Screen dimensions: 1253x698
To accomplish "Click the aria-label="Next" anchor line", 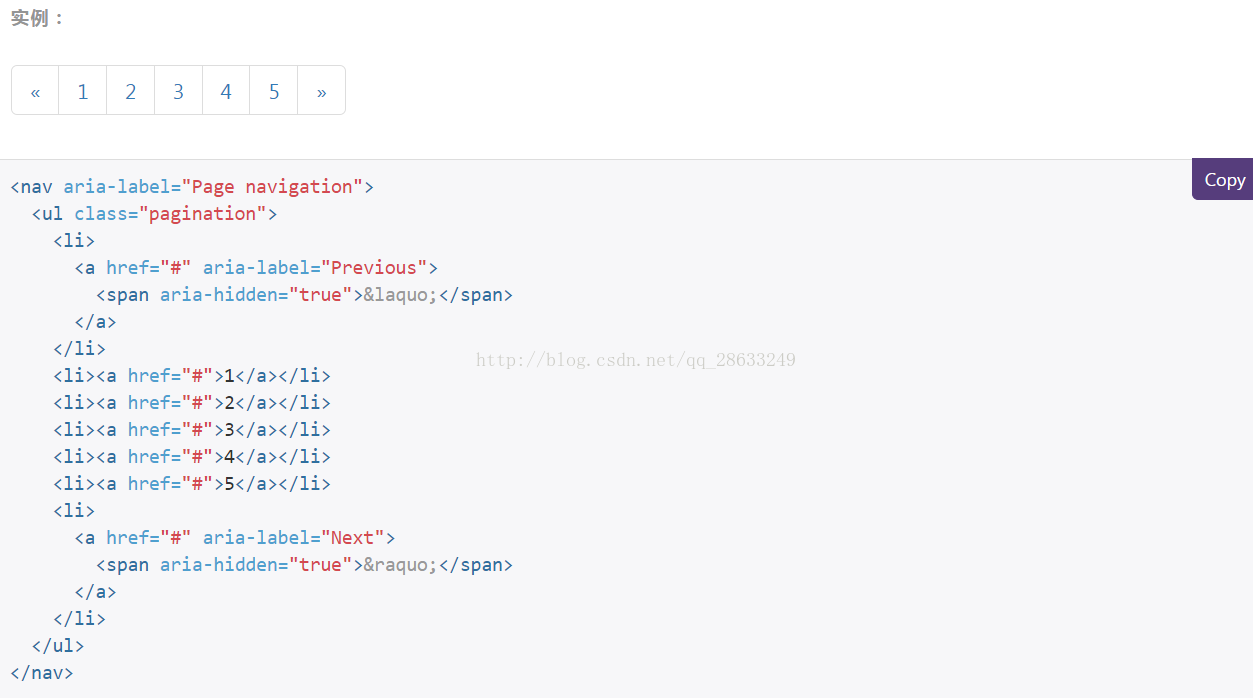I will click(x=235, y=538).
